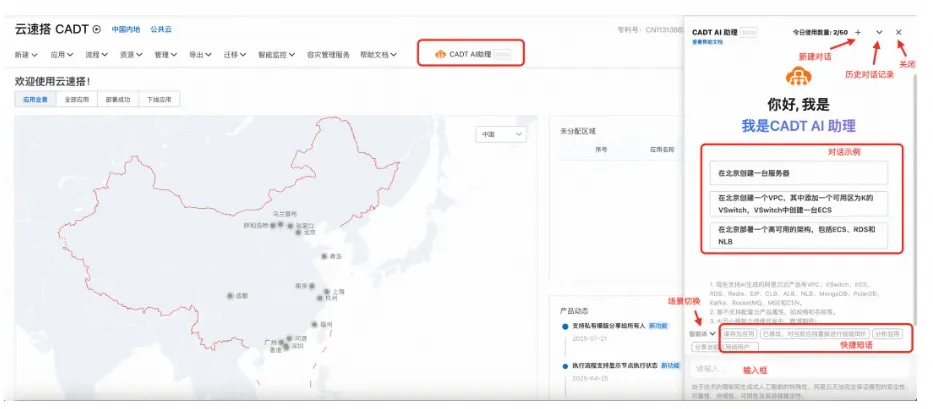Click the 新功能 tag next to 执行流程支持显示节点执行状态

tap(671, 366)
